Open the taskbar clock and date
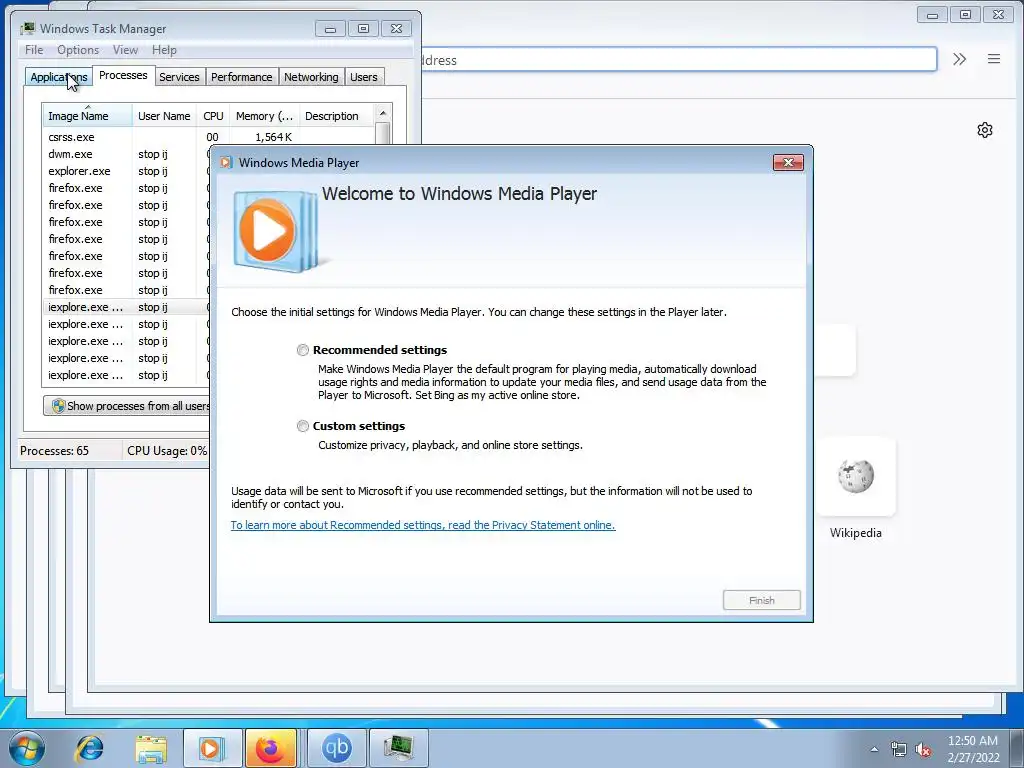This screenshot has width=1024, height=768. pos(973,749)
